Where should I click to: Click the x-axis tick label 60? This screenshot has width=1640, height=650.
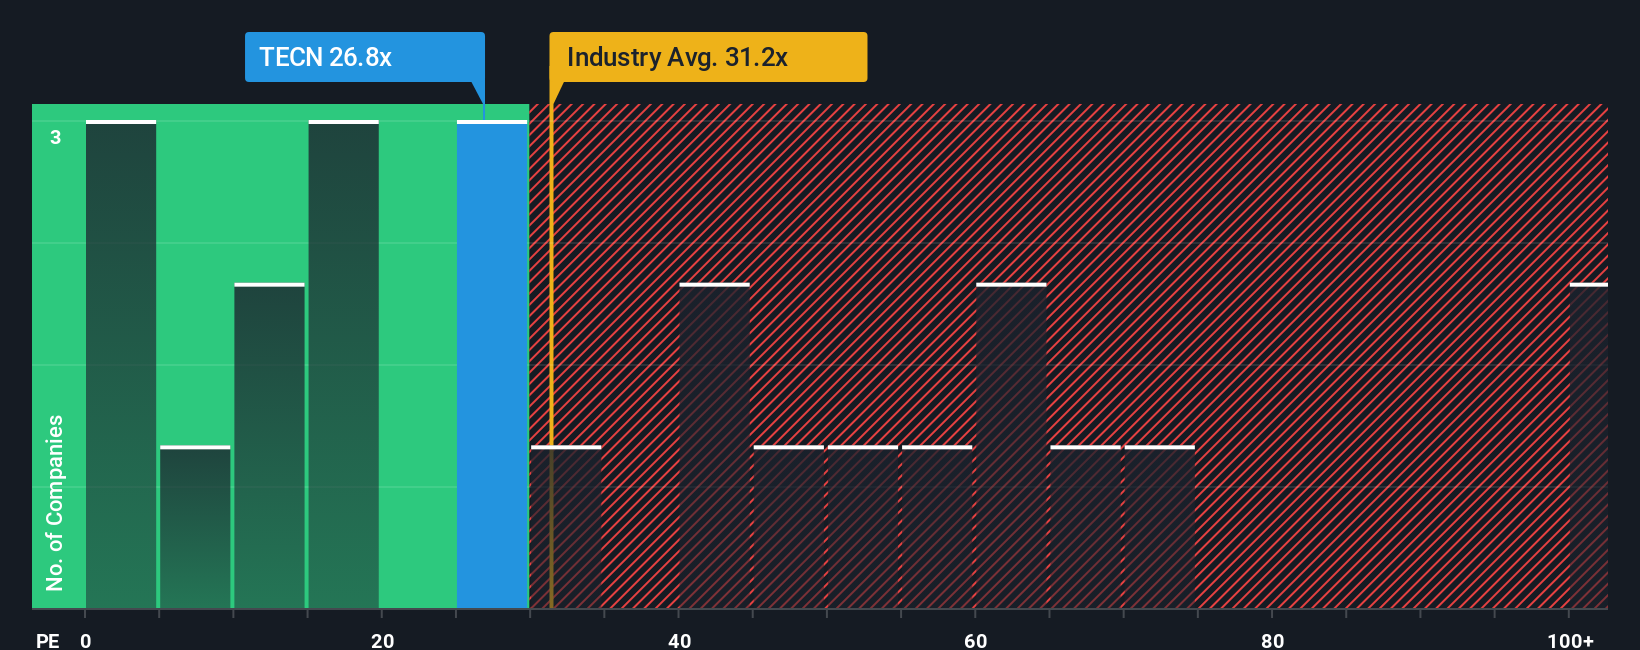976,640
